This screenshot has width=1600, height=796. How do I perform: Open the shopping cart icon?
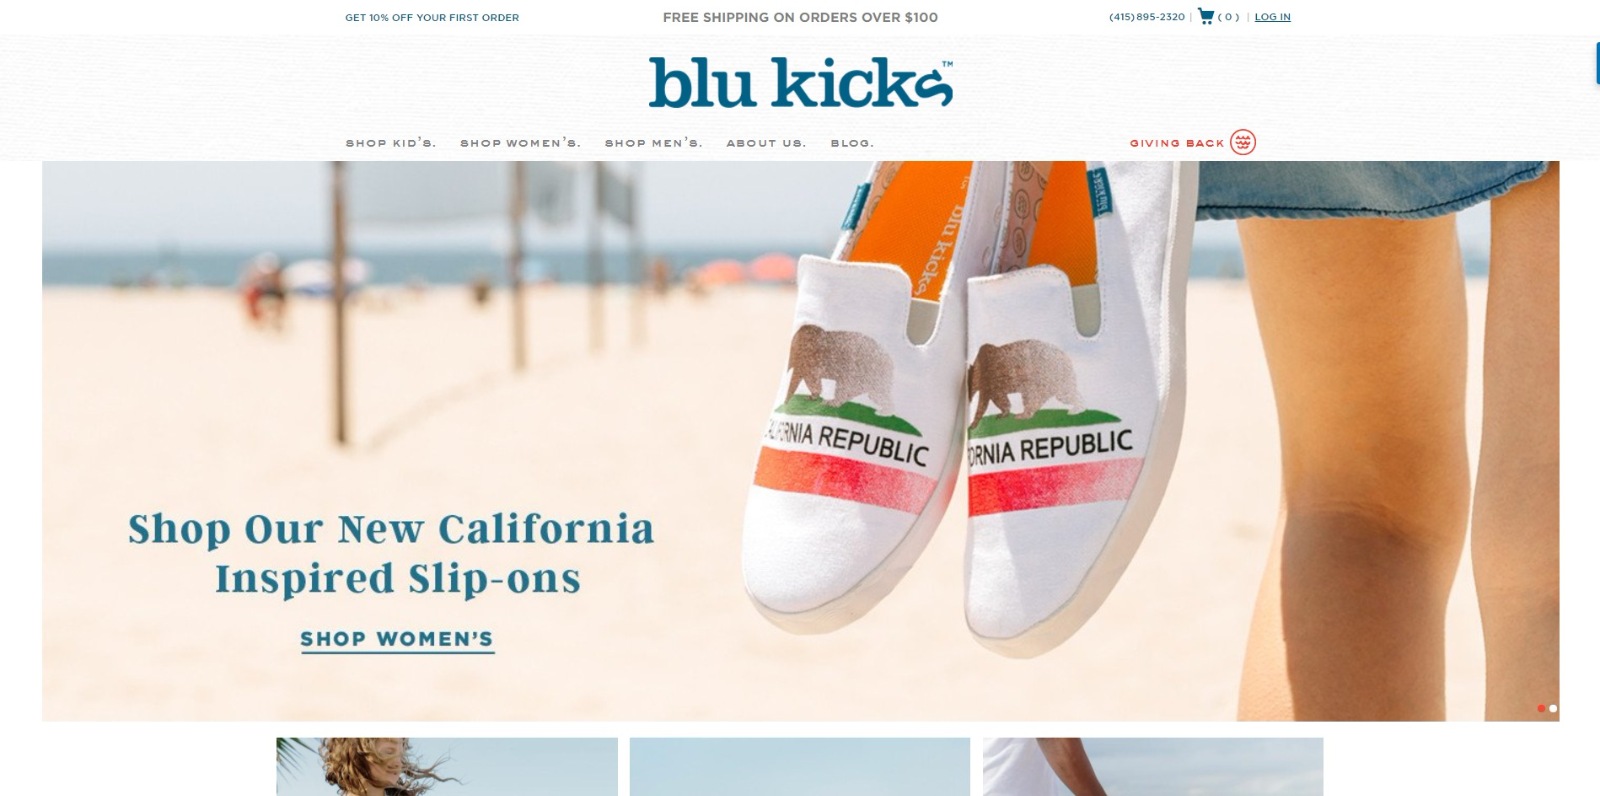point(1206,16)
